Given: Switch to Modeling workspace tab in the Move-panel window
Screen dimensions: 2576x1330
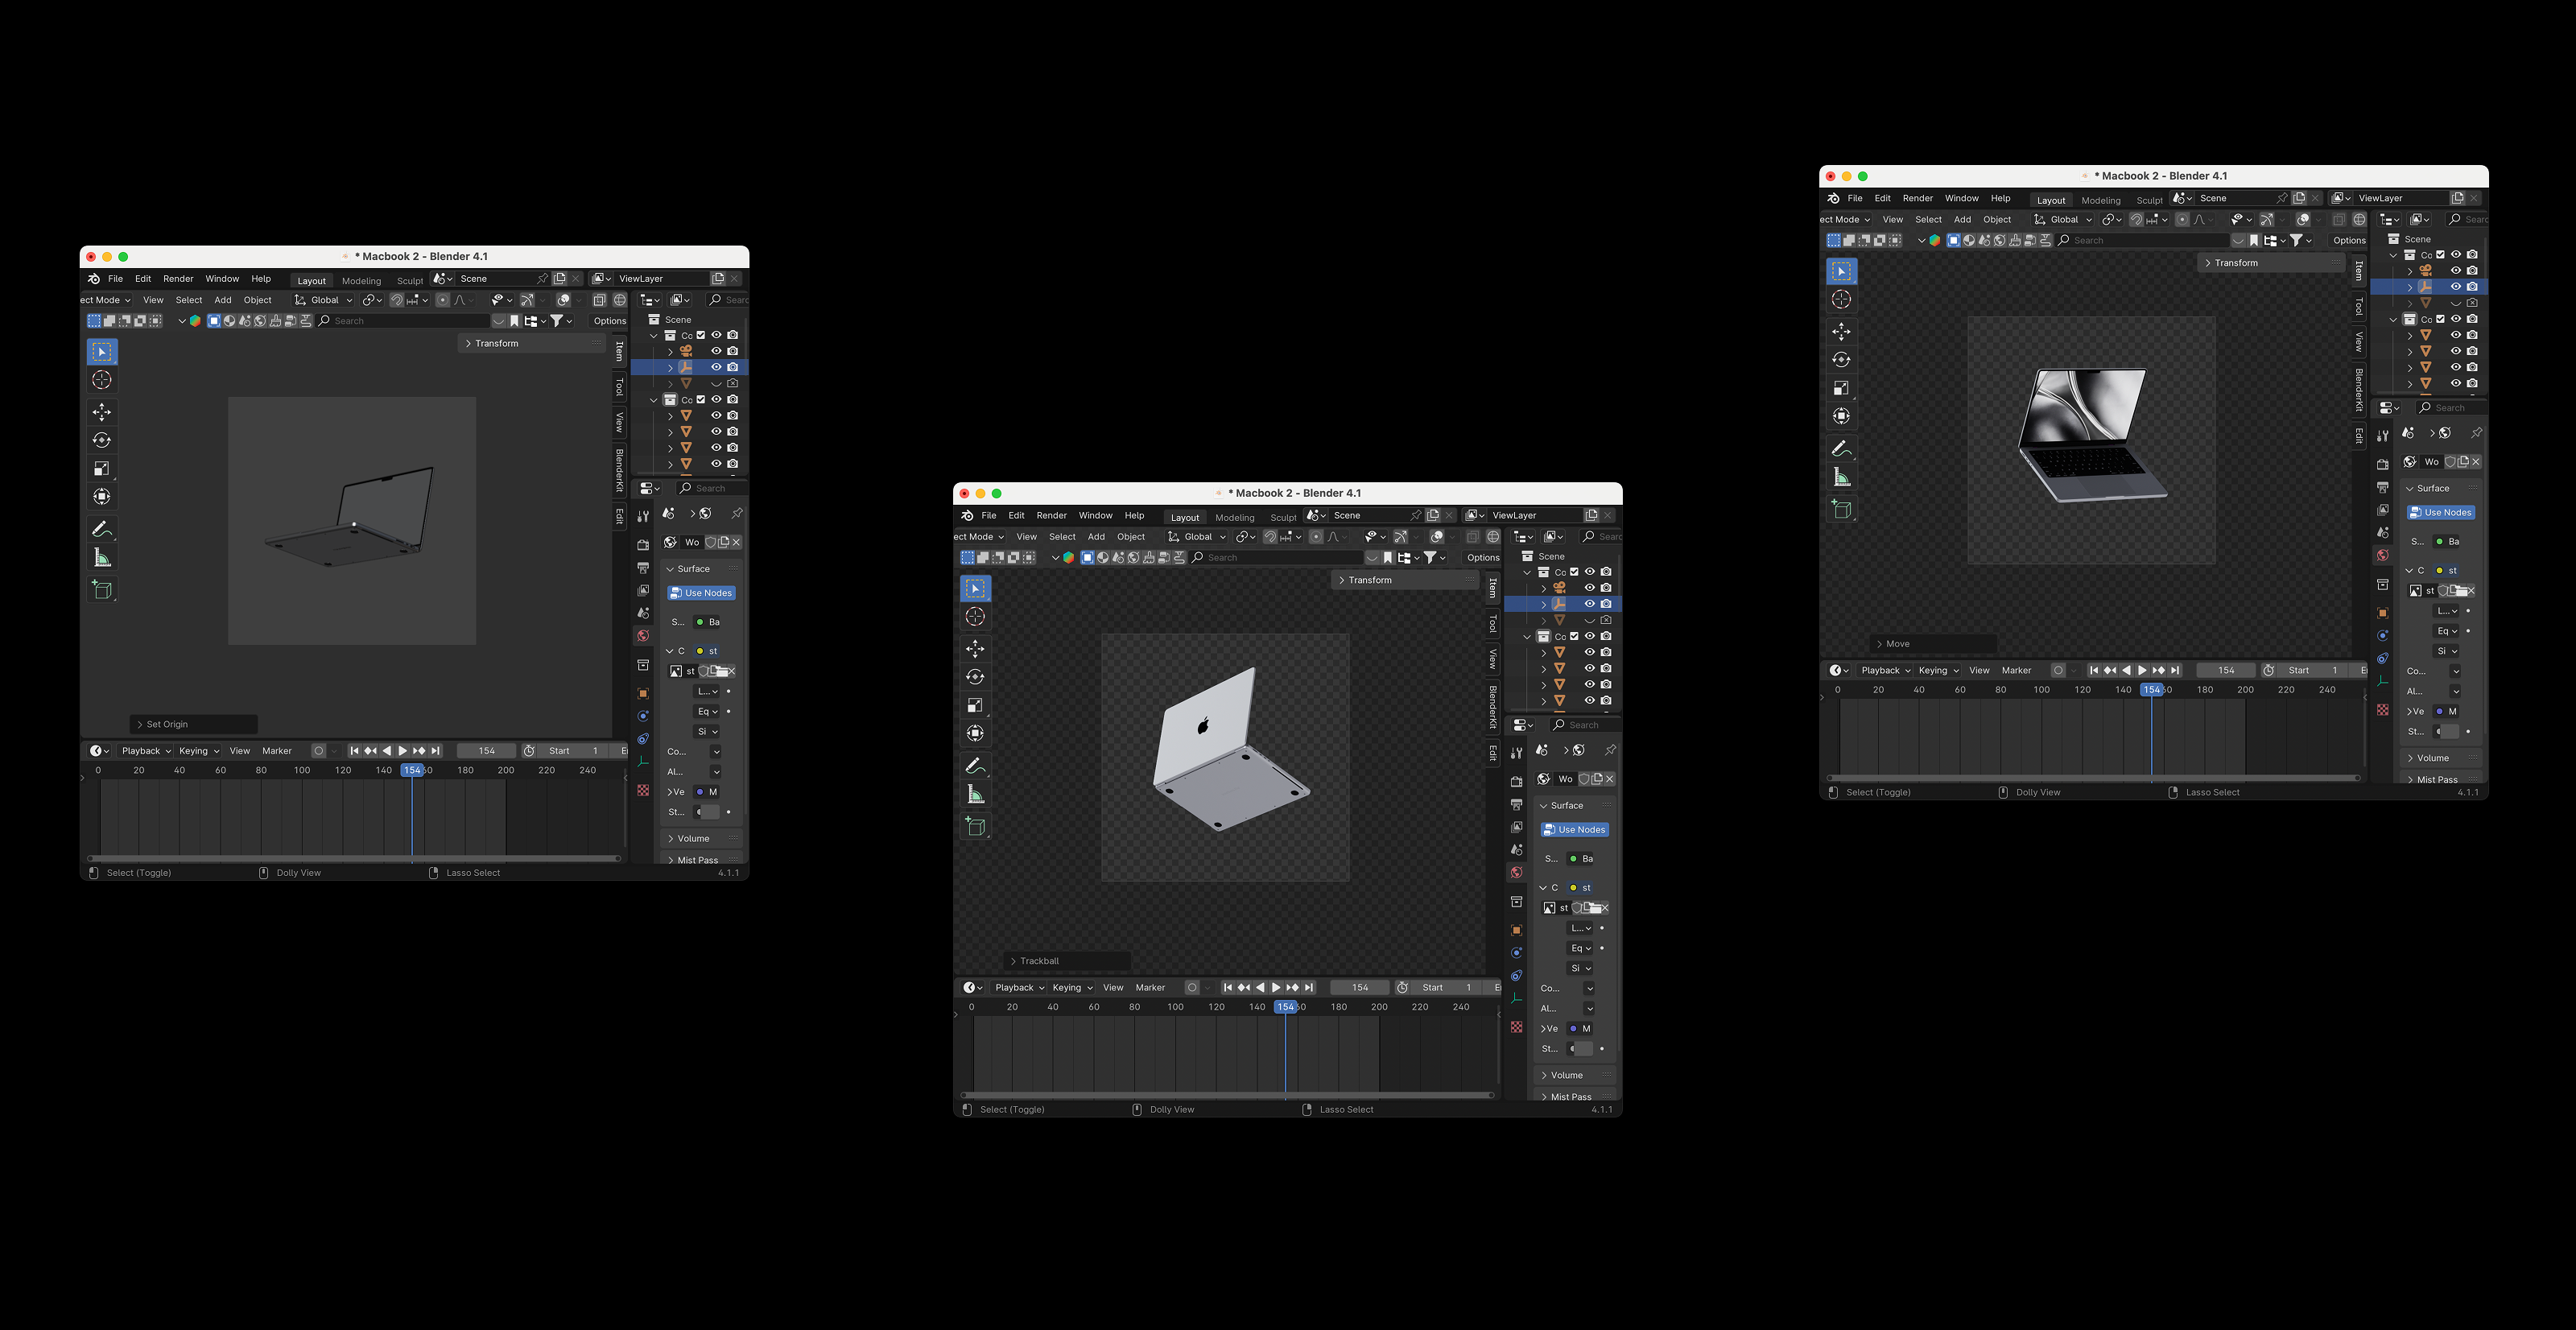Looking at the screenshot, I should 2100,200.
